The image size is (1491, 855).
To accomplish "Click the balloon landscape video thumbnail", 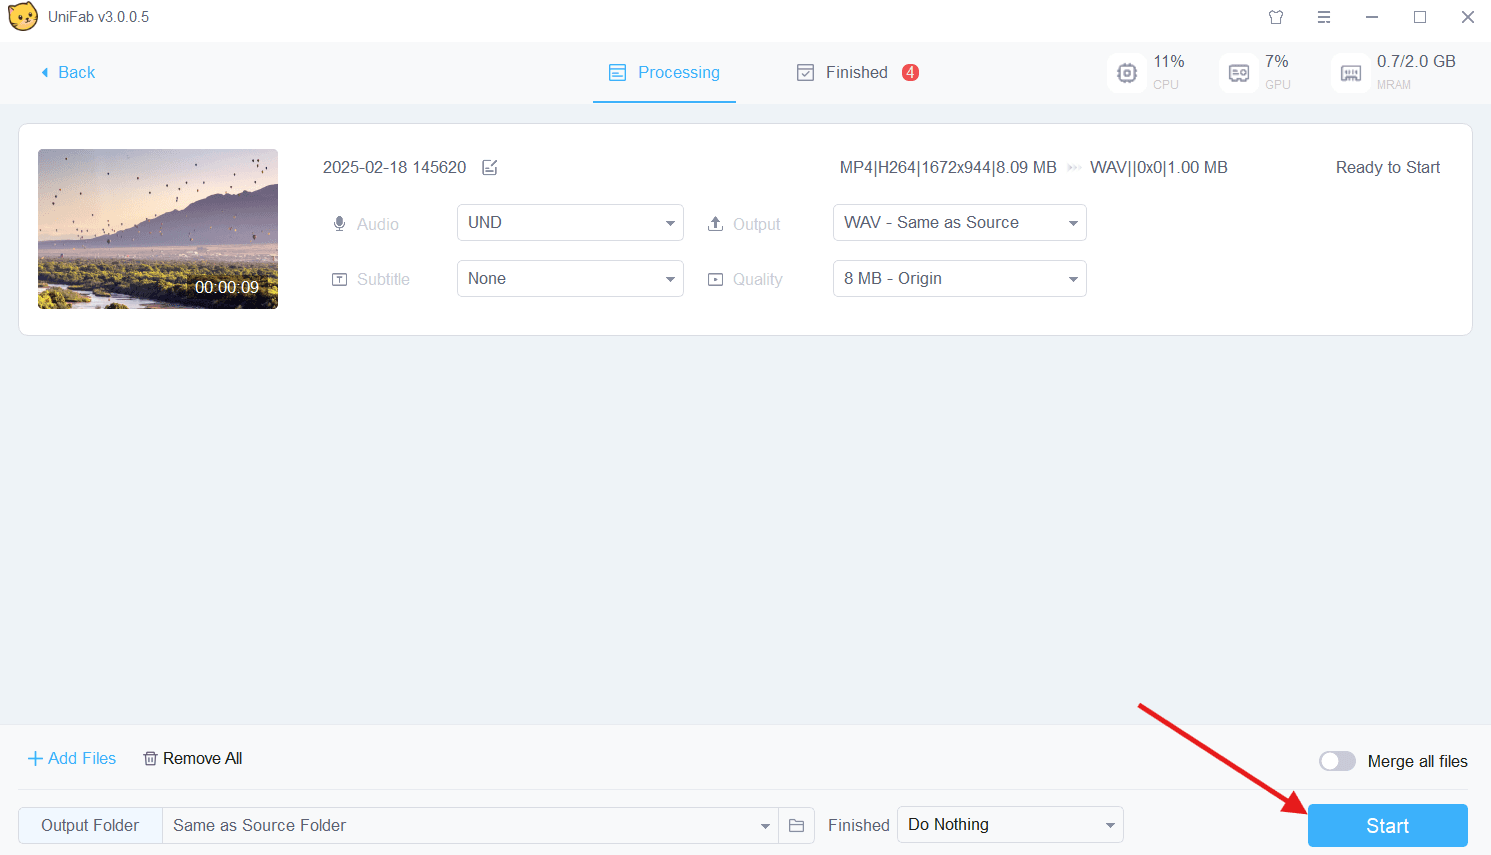I will coord(158,229).
